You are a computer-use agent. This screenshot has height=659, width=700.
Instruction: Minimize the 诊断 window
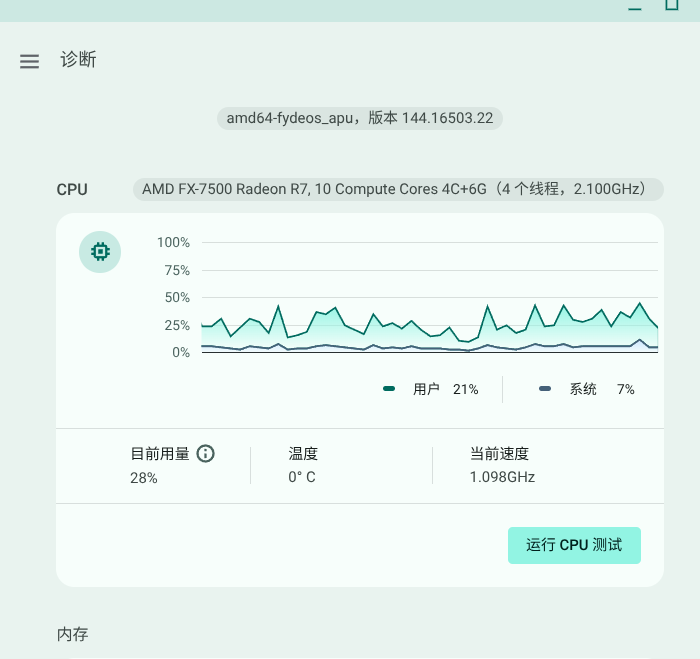click(x=635, y=6)
